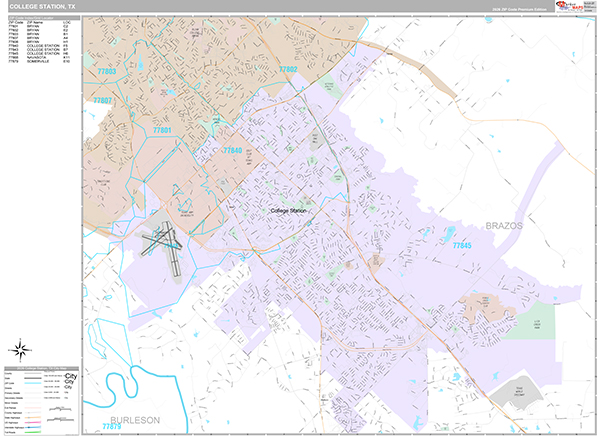Click the ZIP code 77840 label

point(233,150)
